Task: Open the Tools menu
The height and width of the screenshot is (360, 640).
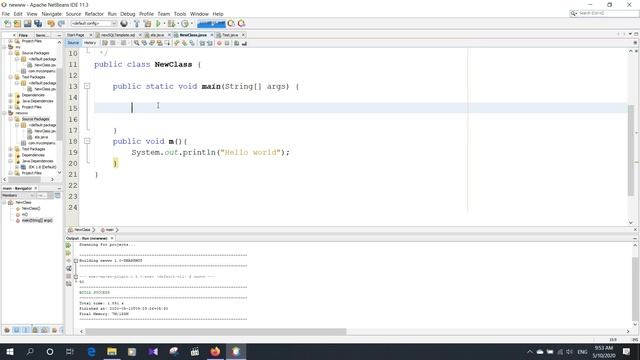Action: tap(180, 14)
